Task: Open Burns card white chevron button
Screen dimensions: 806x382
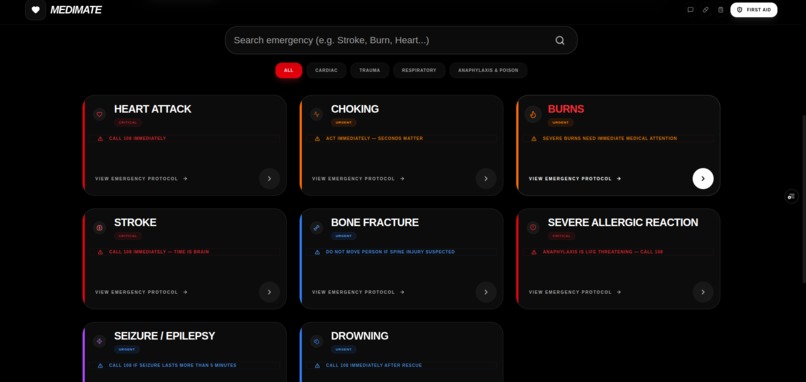Action: tap(703, 178)
